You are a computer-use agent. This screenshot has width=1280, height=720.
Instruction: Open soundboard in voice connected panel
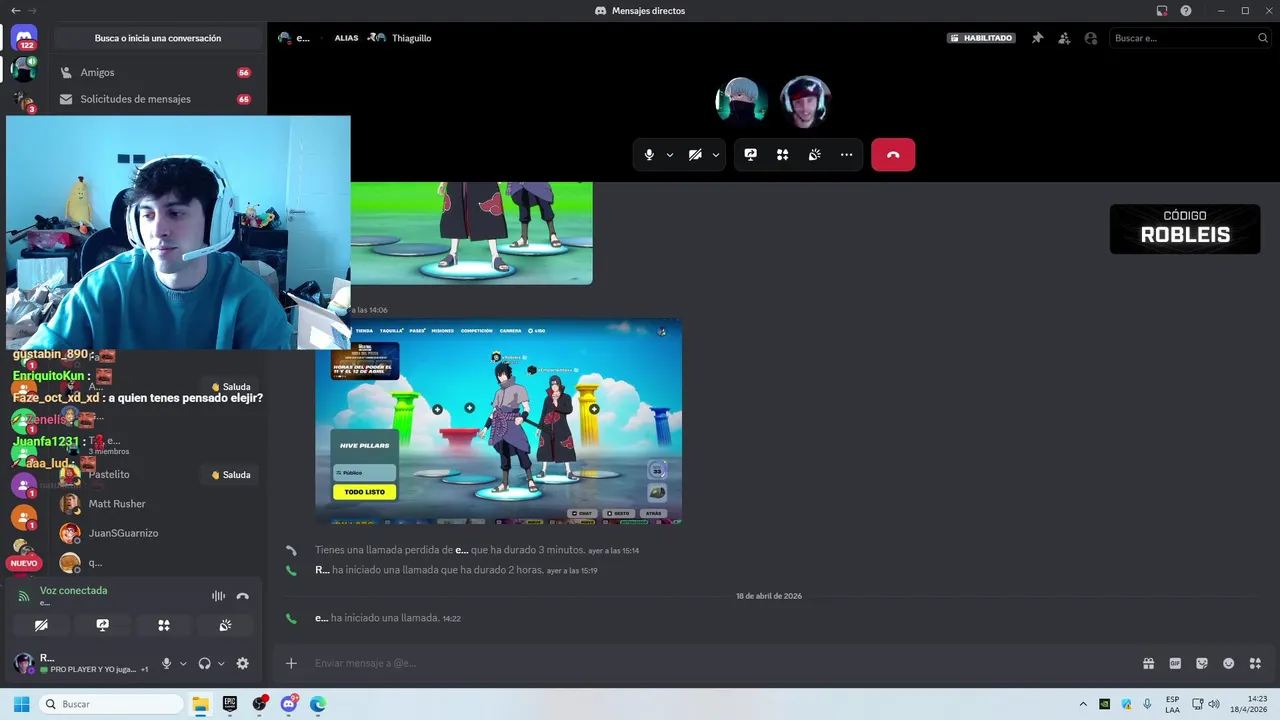pyautogui.click(x=225, y=625)
